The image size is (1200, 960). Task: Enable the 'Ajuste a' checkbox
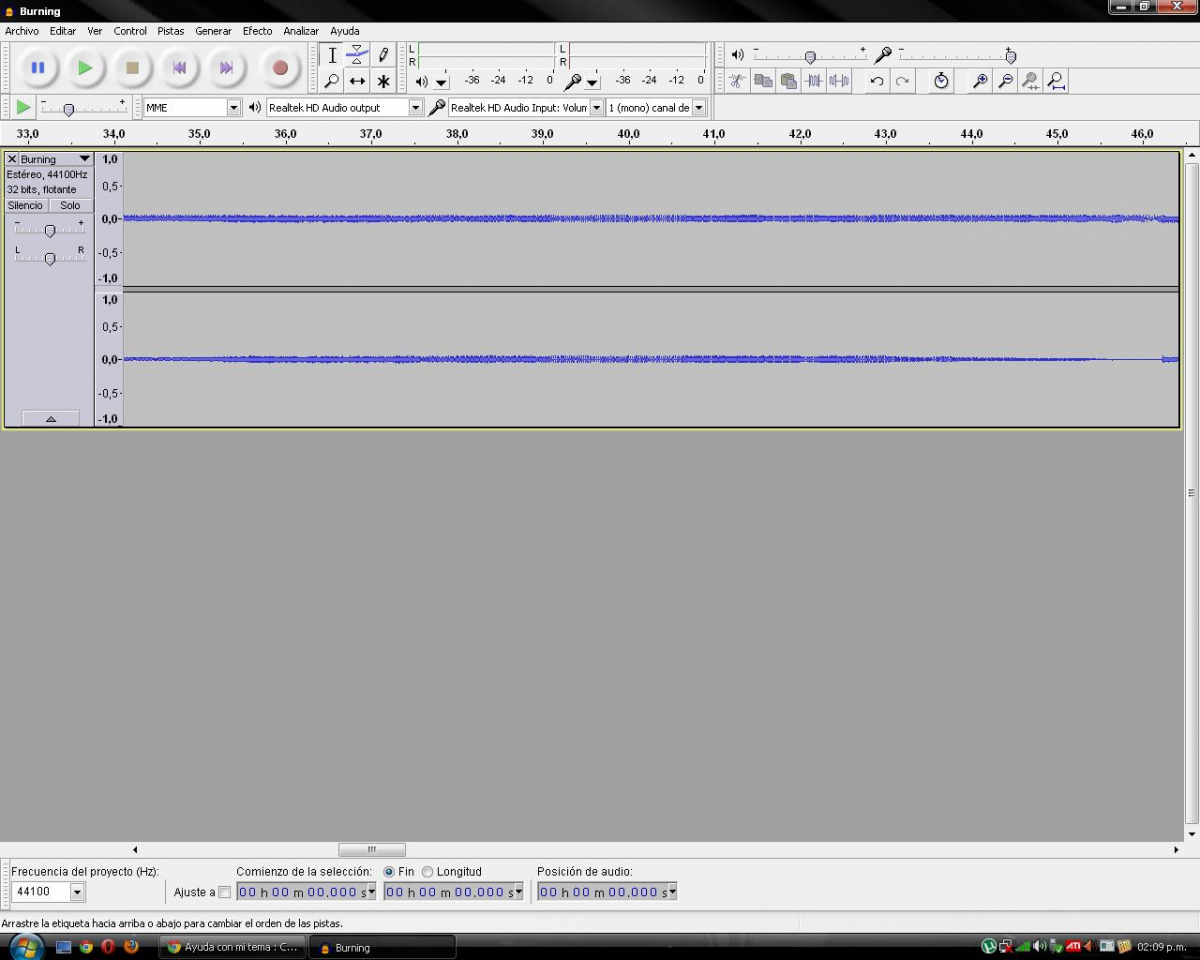pyautogui.click(x=224, y=892)
